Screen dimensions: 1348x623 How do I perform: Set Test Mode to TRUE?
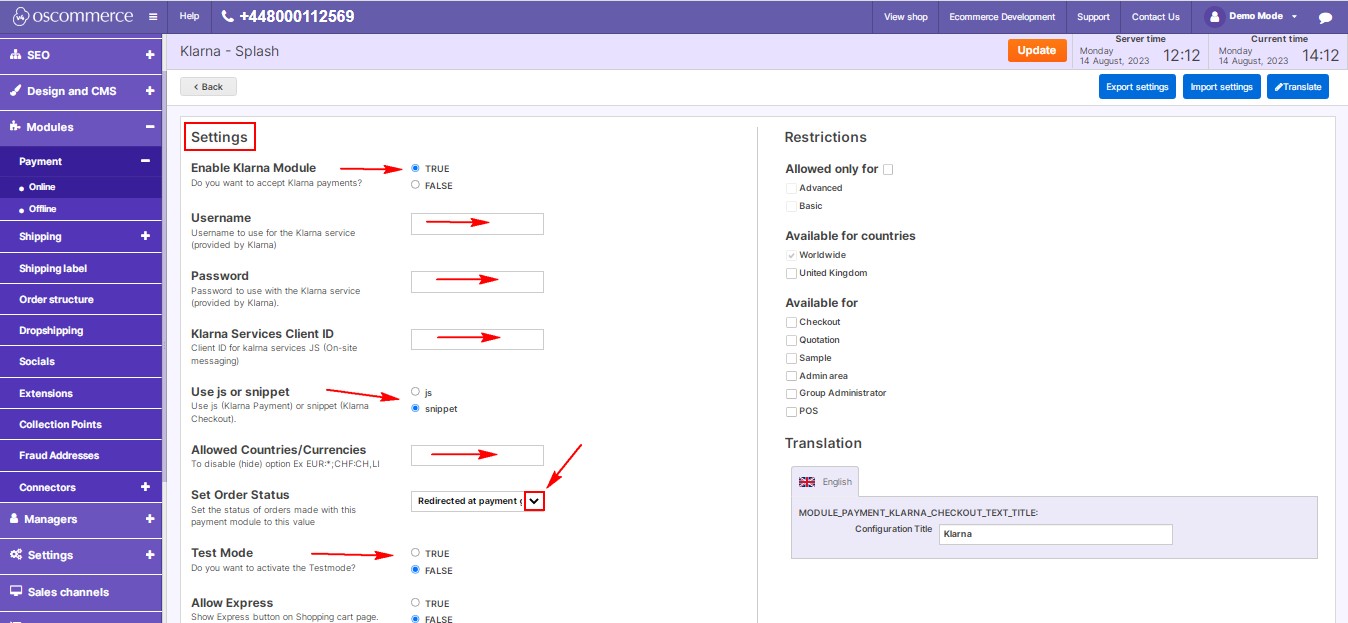(x=415, y=553)
